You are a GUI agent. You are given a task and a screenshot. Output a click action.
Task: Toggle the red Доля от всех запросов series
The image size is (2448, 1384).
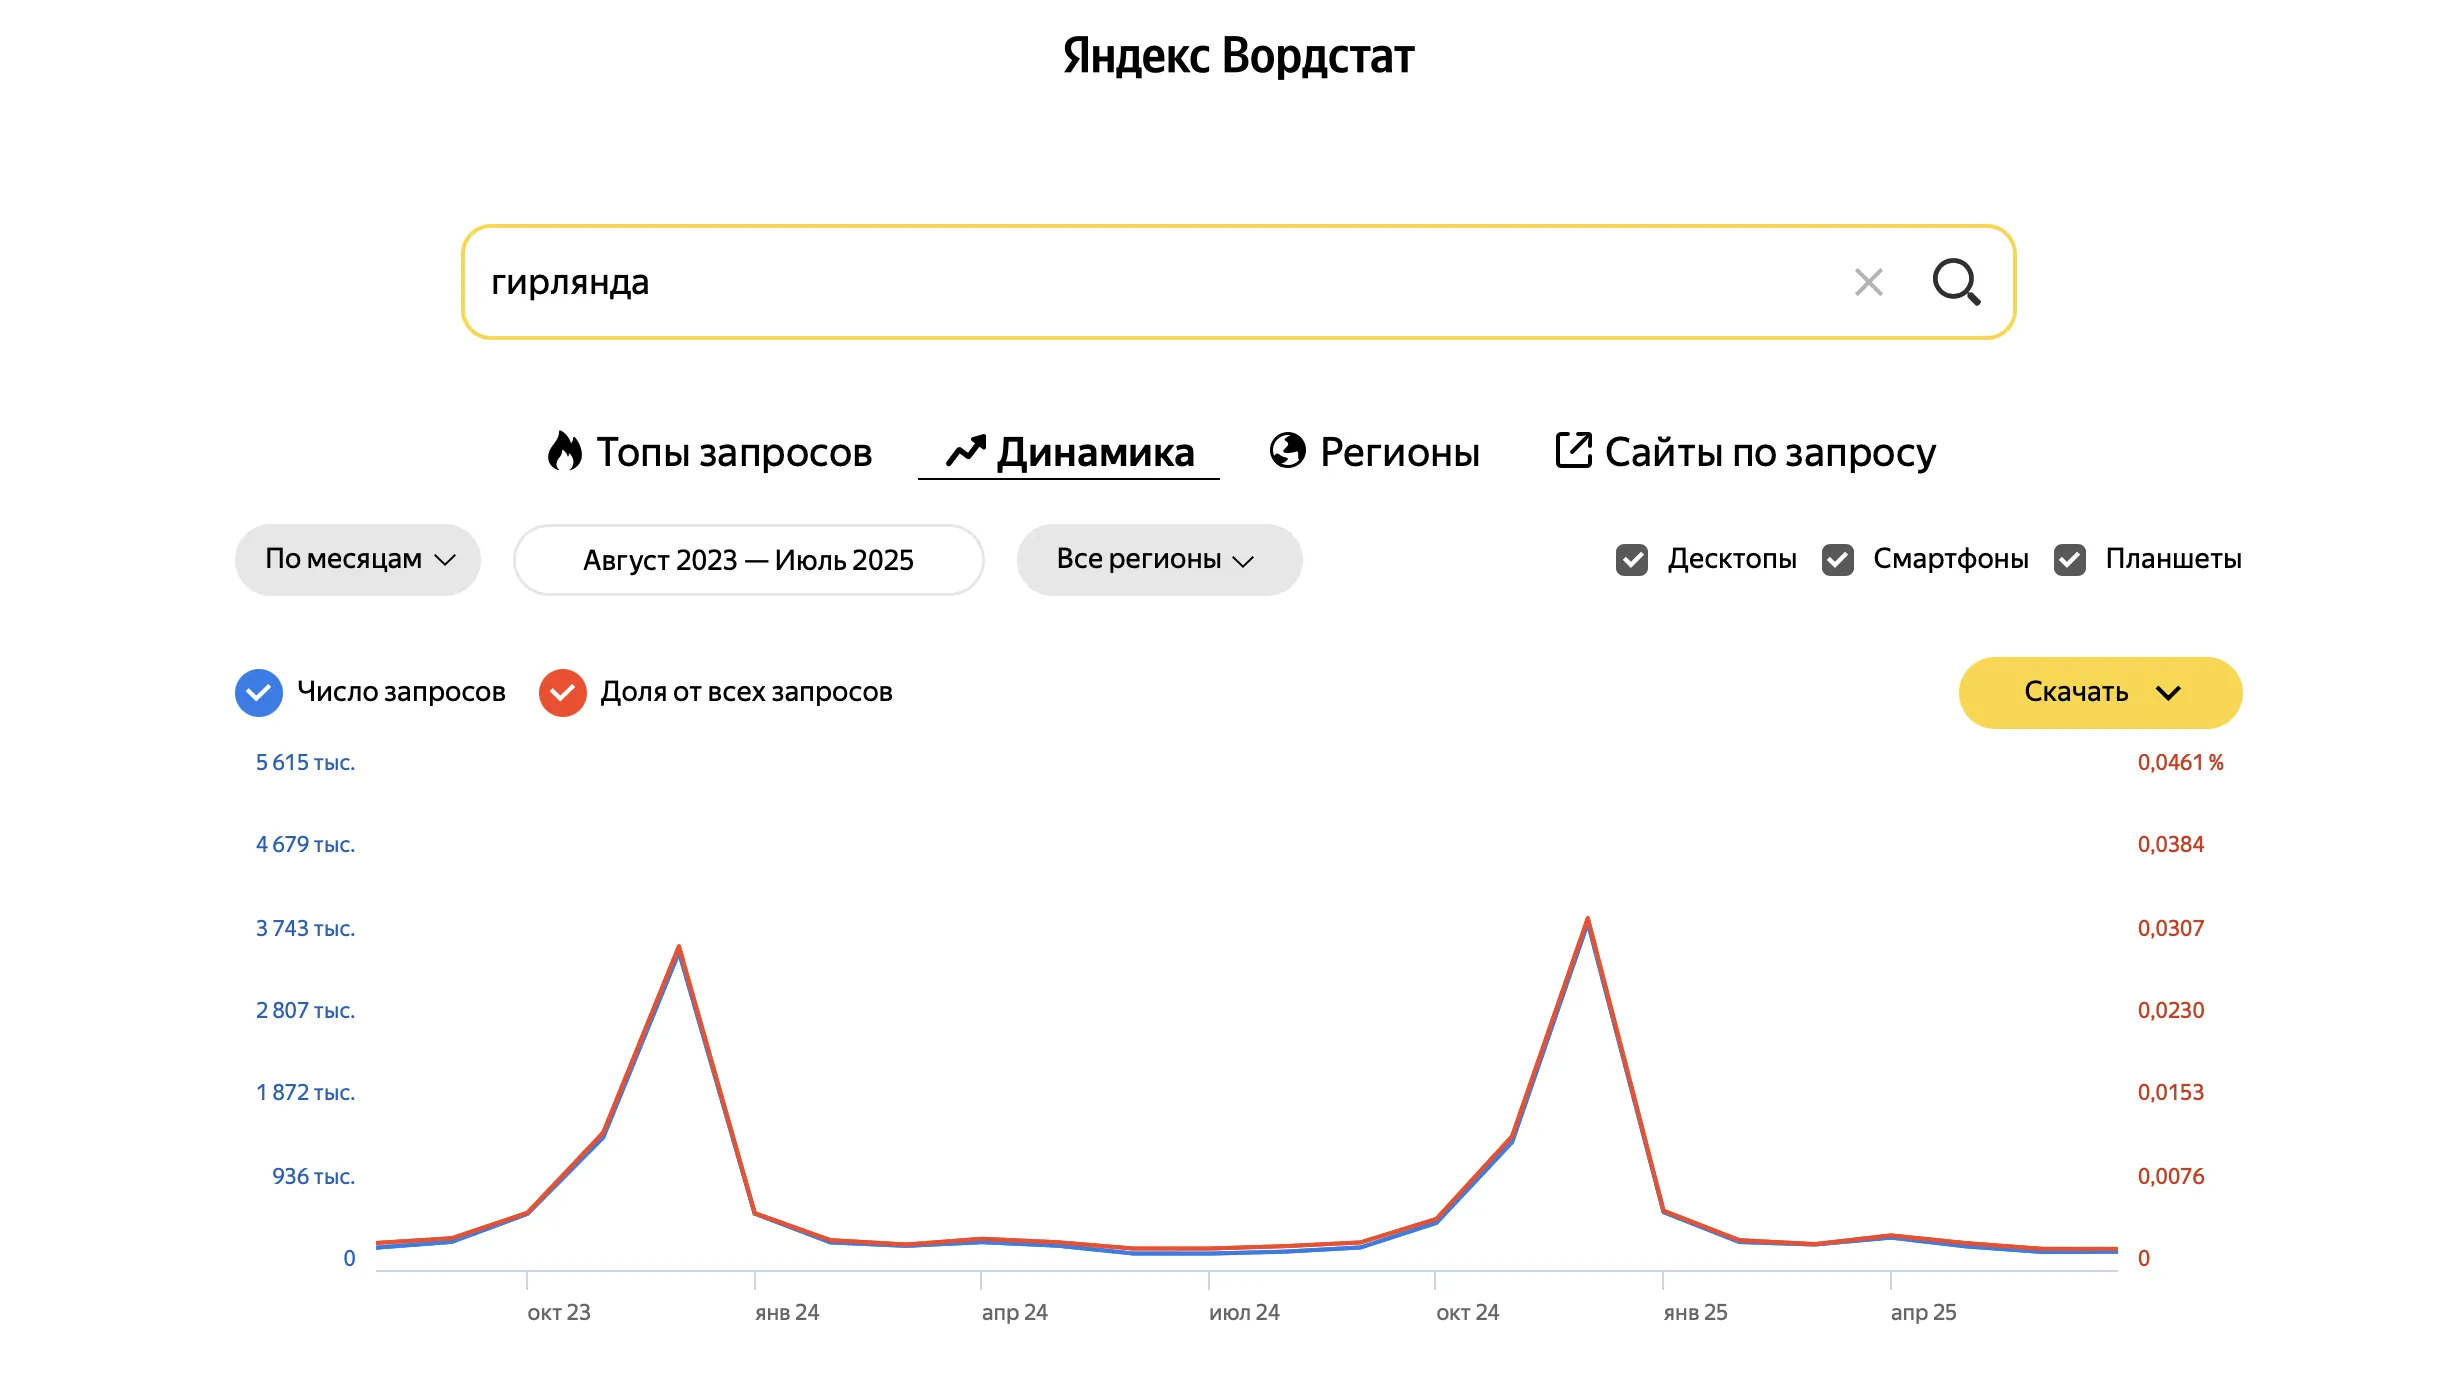[x=563, y=693]
